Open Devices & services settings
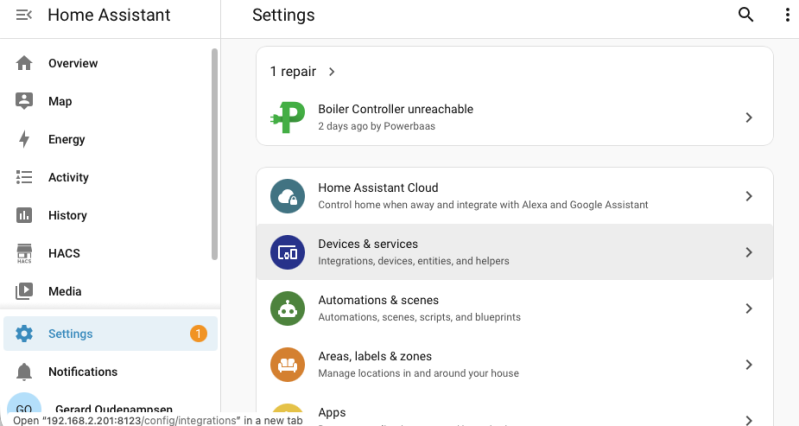Screen dimensions: 799x426 coord(515,252)
